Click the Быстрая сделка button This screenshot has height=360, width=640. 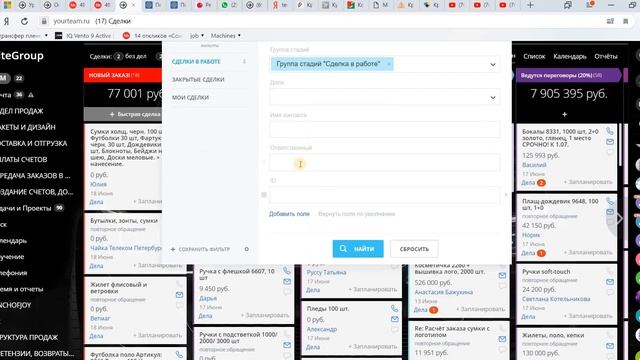(x=135, y=114)
